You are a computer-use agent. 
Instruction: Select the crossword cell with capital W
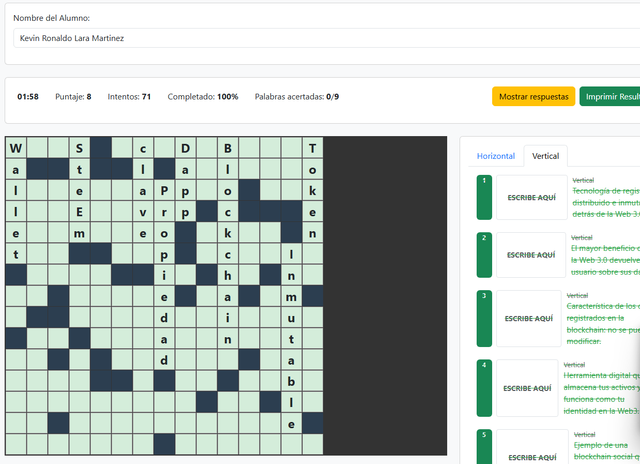(16, 148)
